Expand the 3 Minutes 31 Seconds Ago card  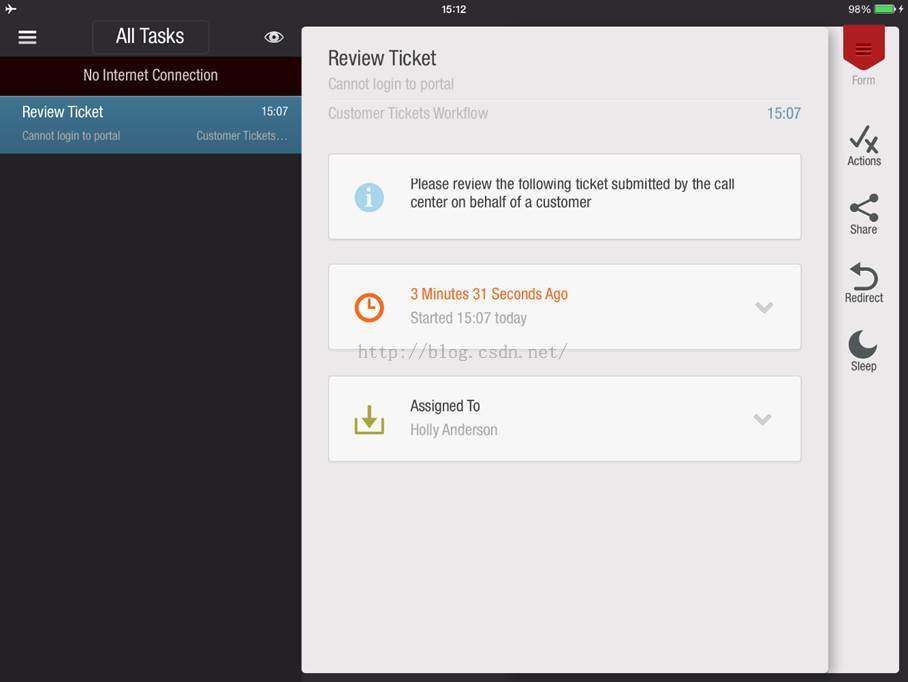point(764,307)
